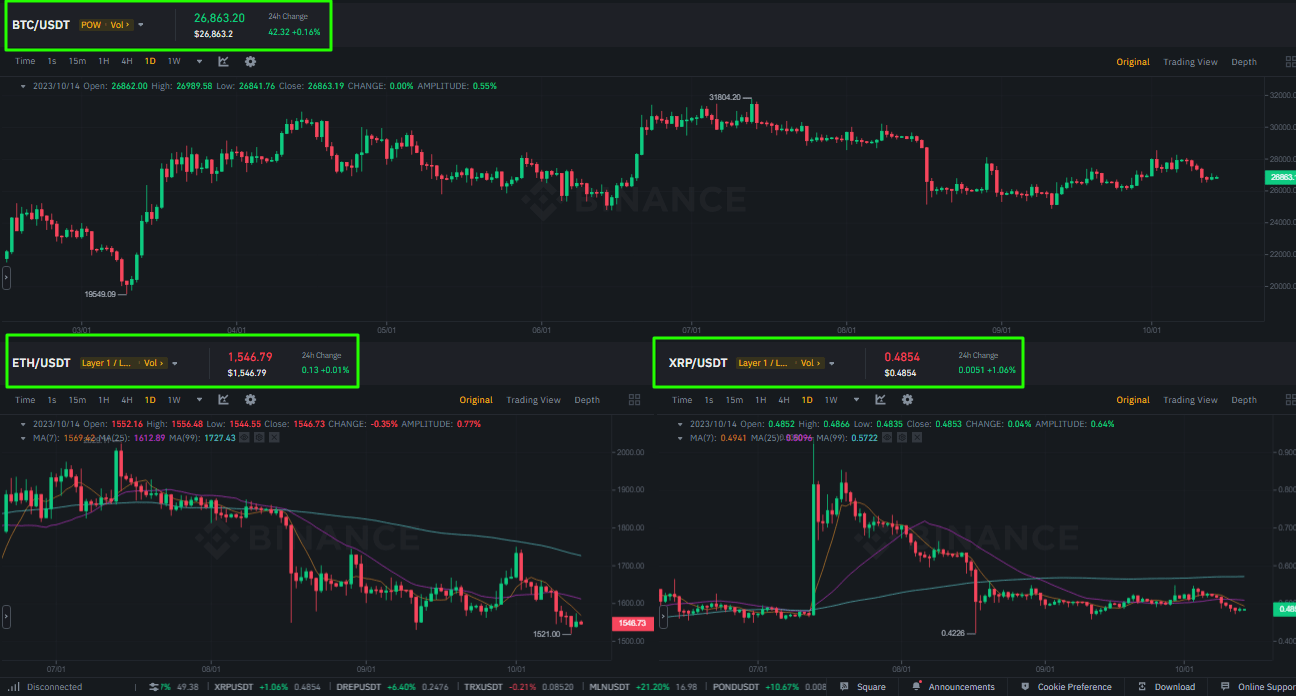This screenshot has width=1296, height=696.
Task: Open technical indicators on ETH/USDT chart
Action: [x=224, y=399]
